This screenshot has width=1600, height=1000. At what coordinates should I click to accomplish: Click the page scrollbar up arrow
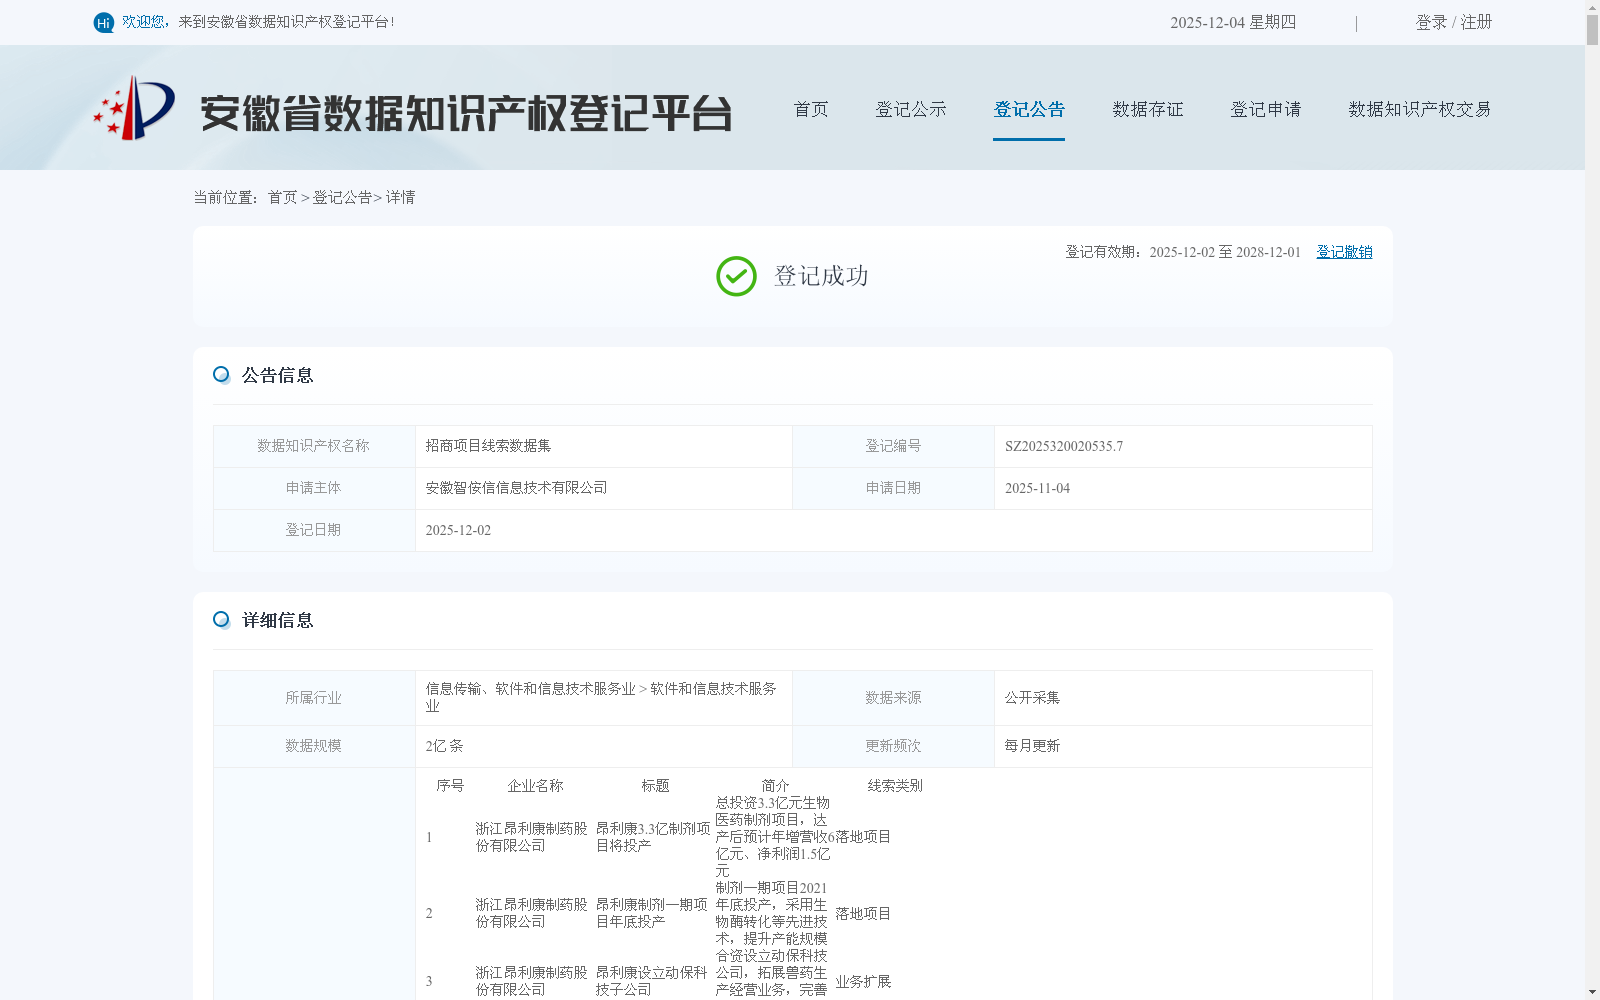click(x=1592, y=7)
